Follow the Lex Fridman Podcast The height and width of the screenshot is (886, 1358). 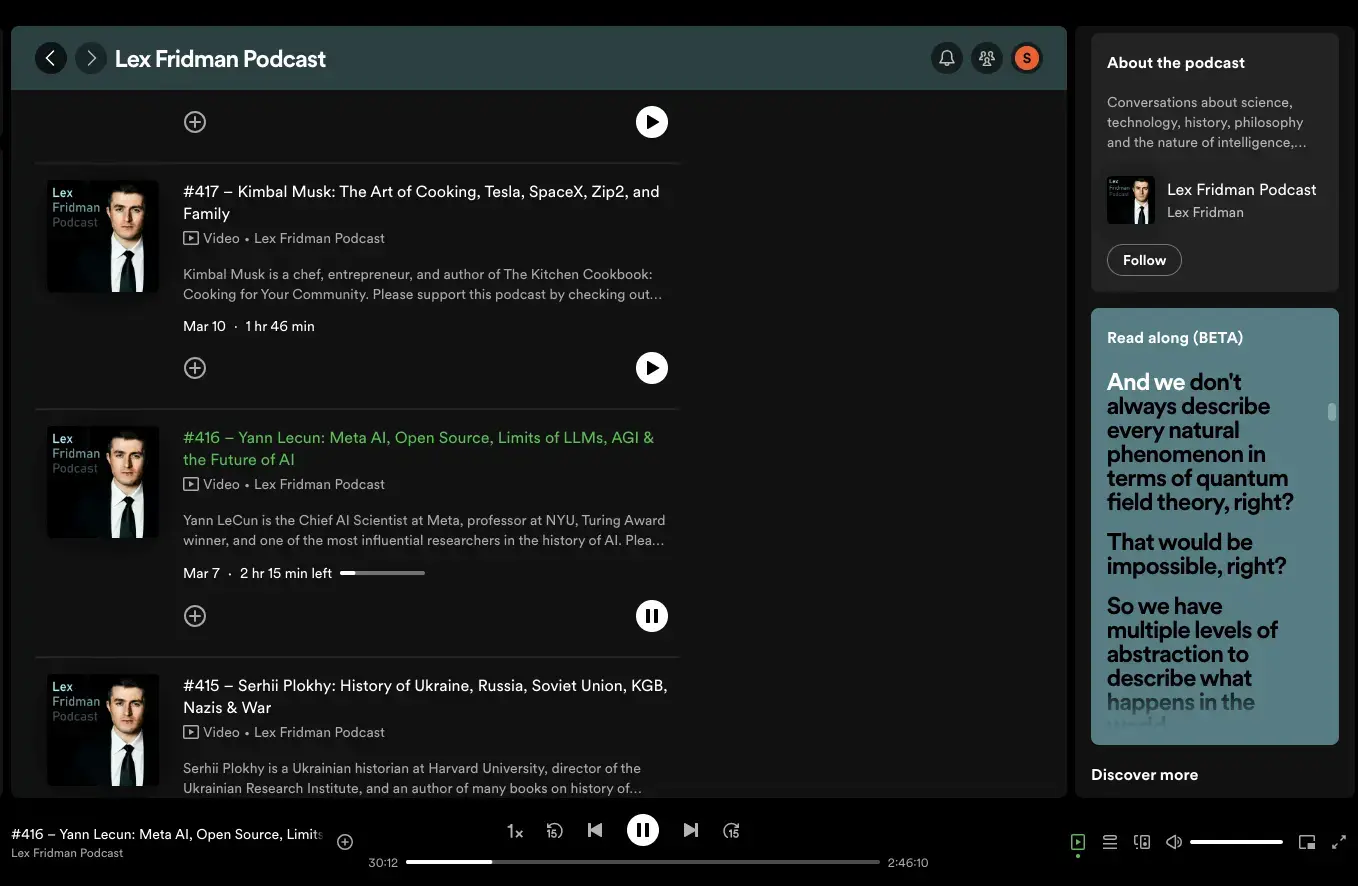pos(1144,260)
